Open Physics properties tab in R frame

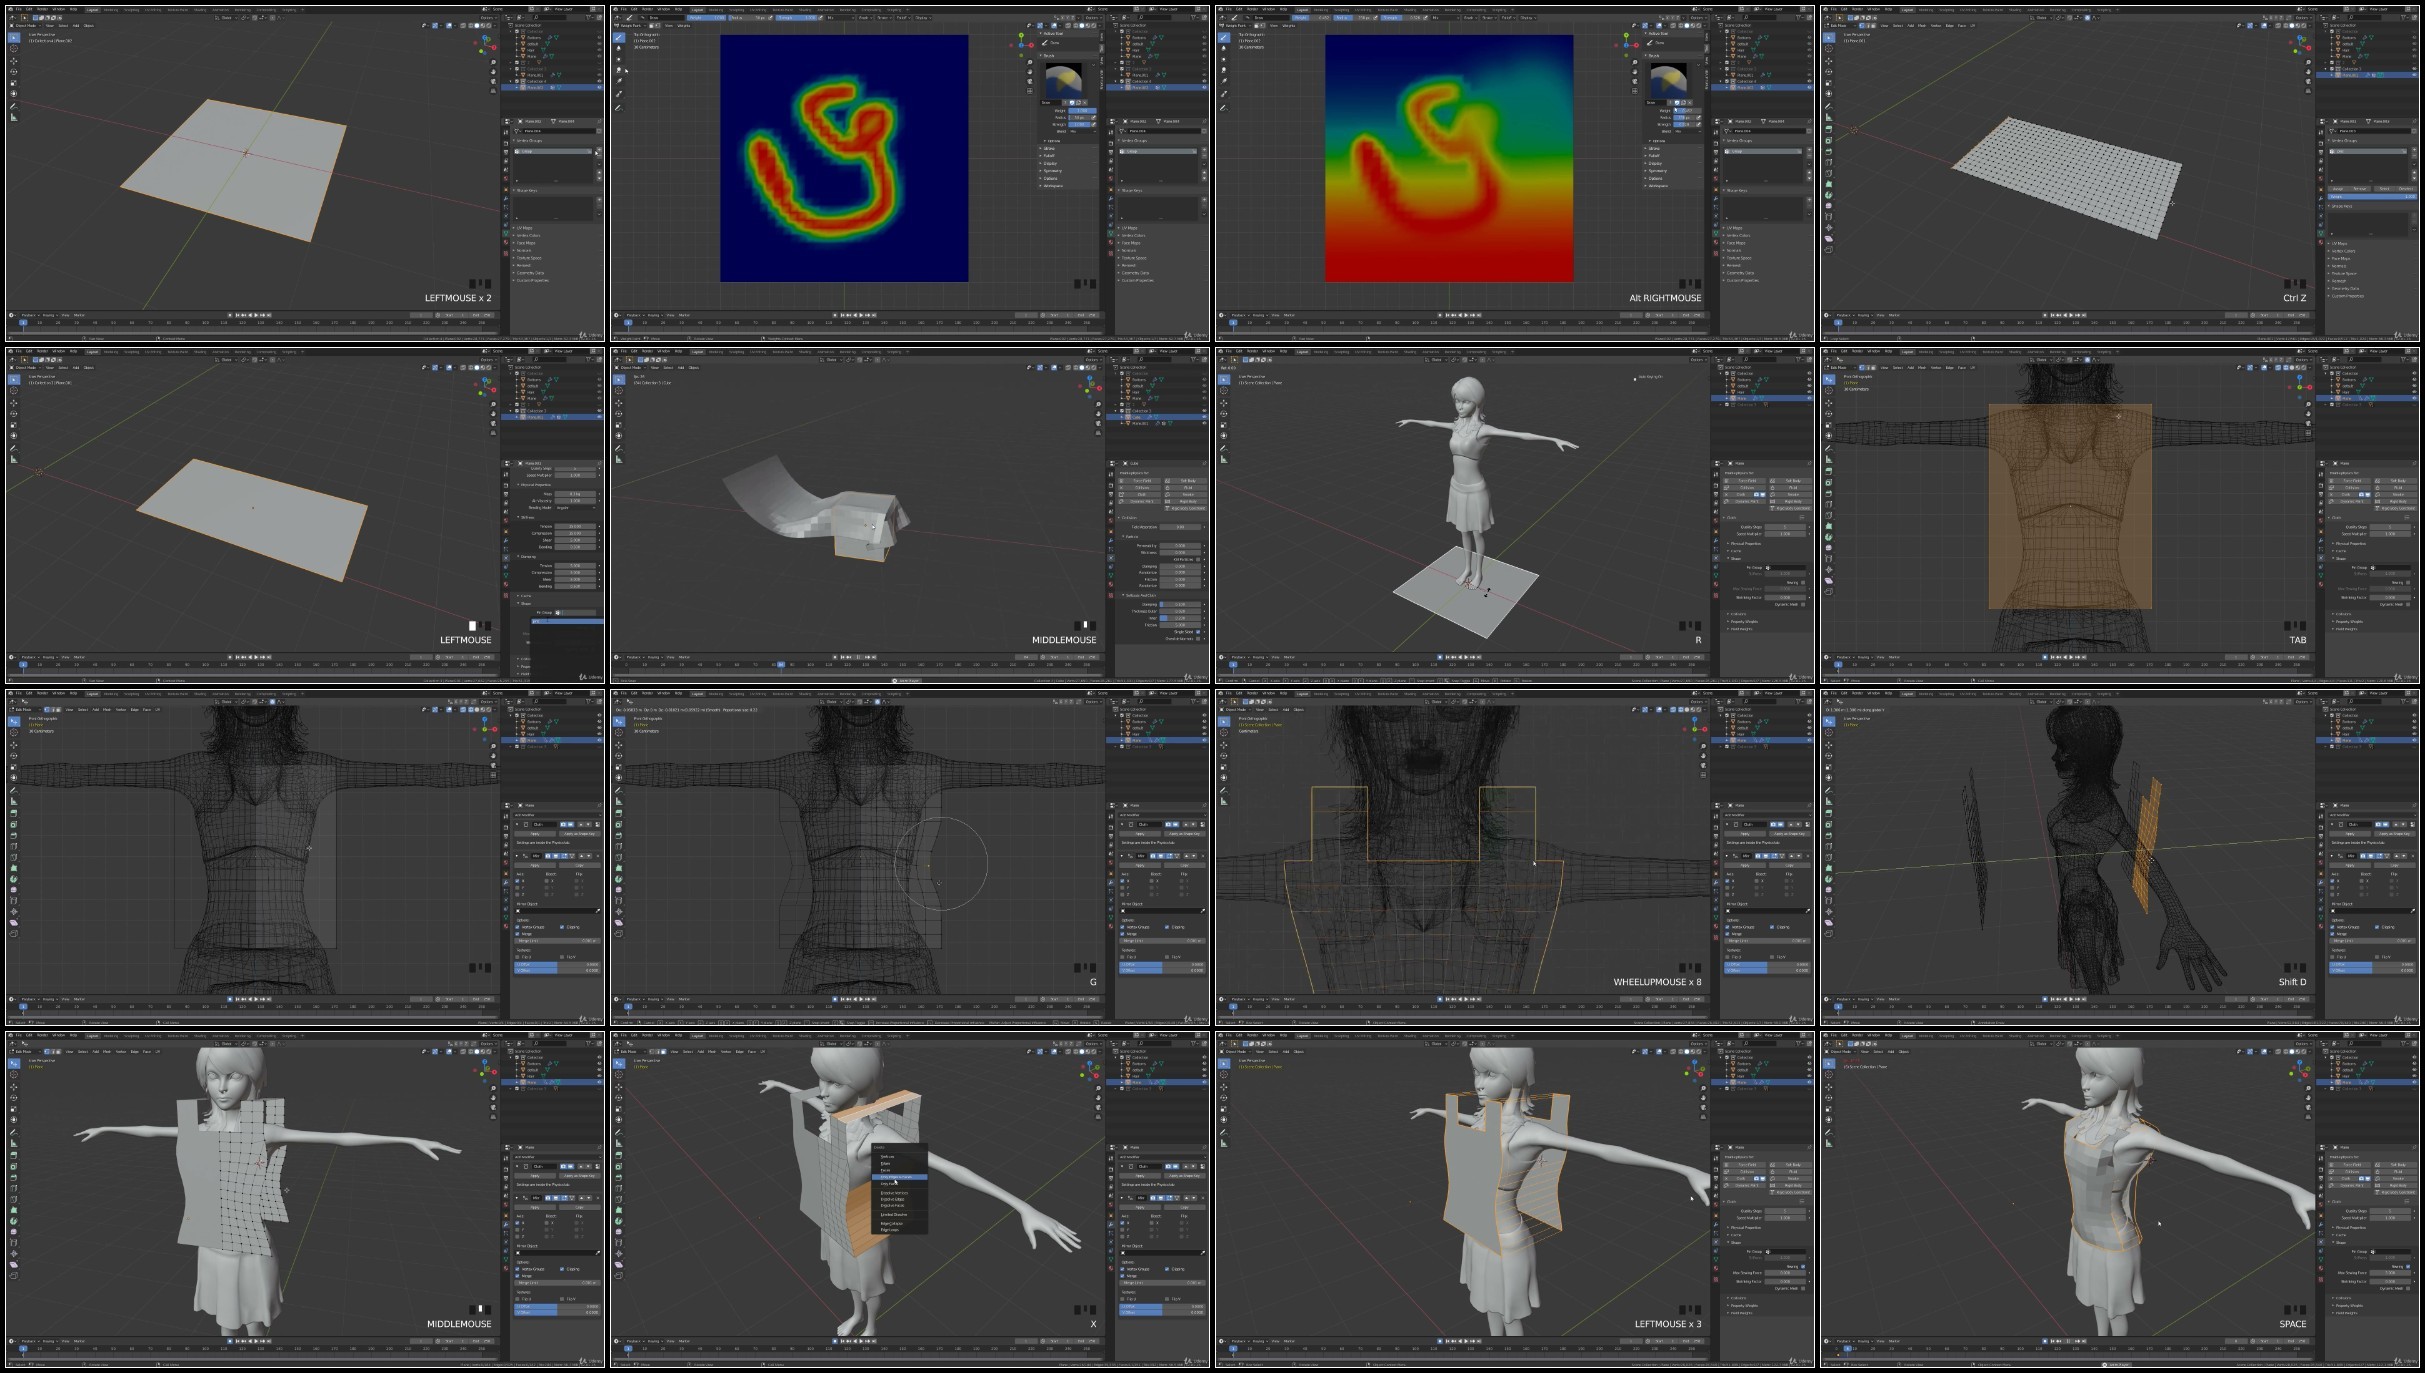(1716, 558)
